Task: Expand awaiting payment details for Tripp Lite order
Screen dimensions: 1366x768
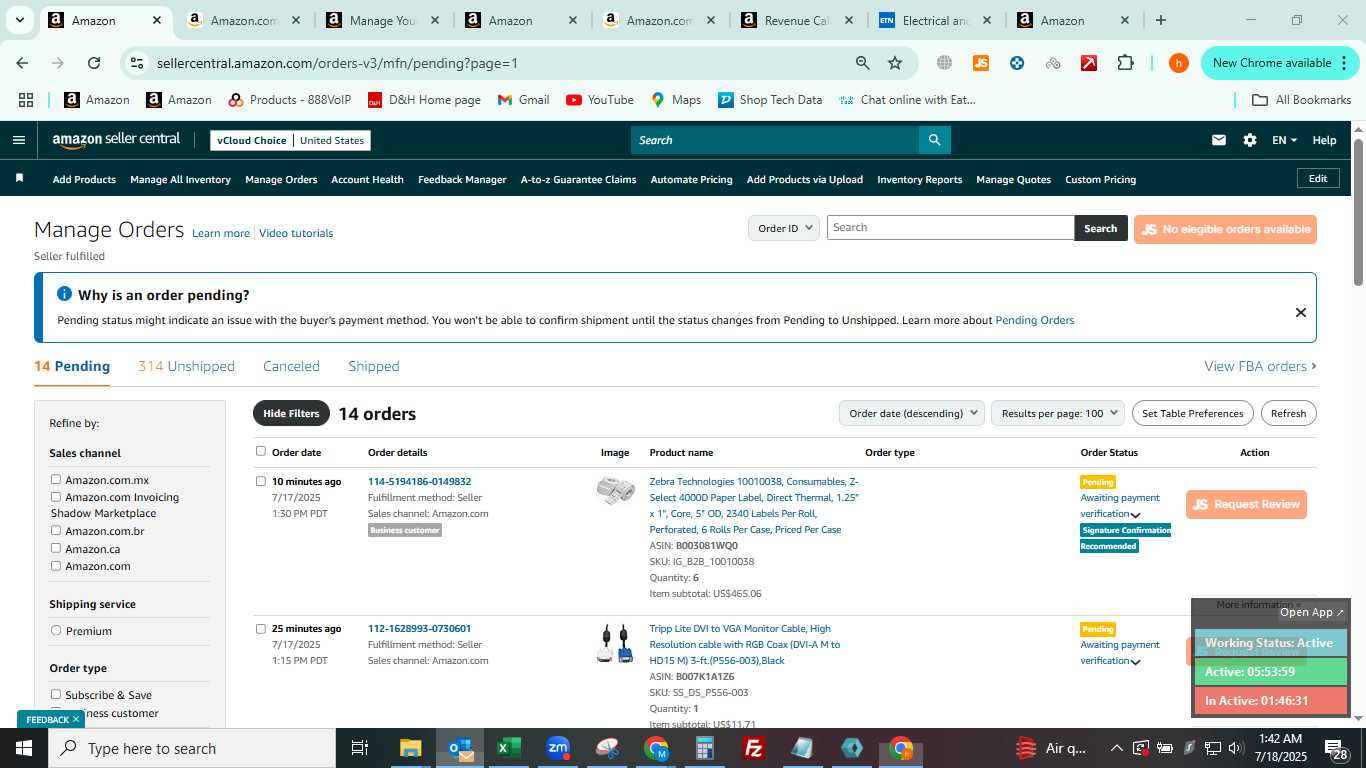Action: coord(1136,662)
